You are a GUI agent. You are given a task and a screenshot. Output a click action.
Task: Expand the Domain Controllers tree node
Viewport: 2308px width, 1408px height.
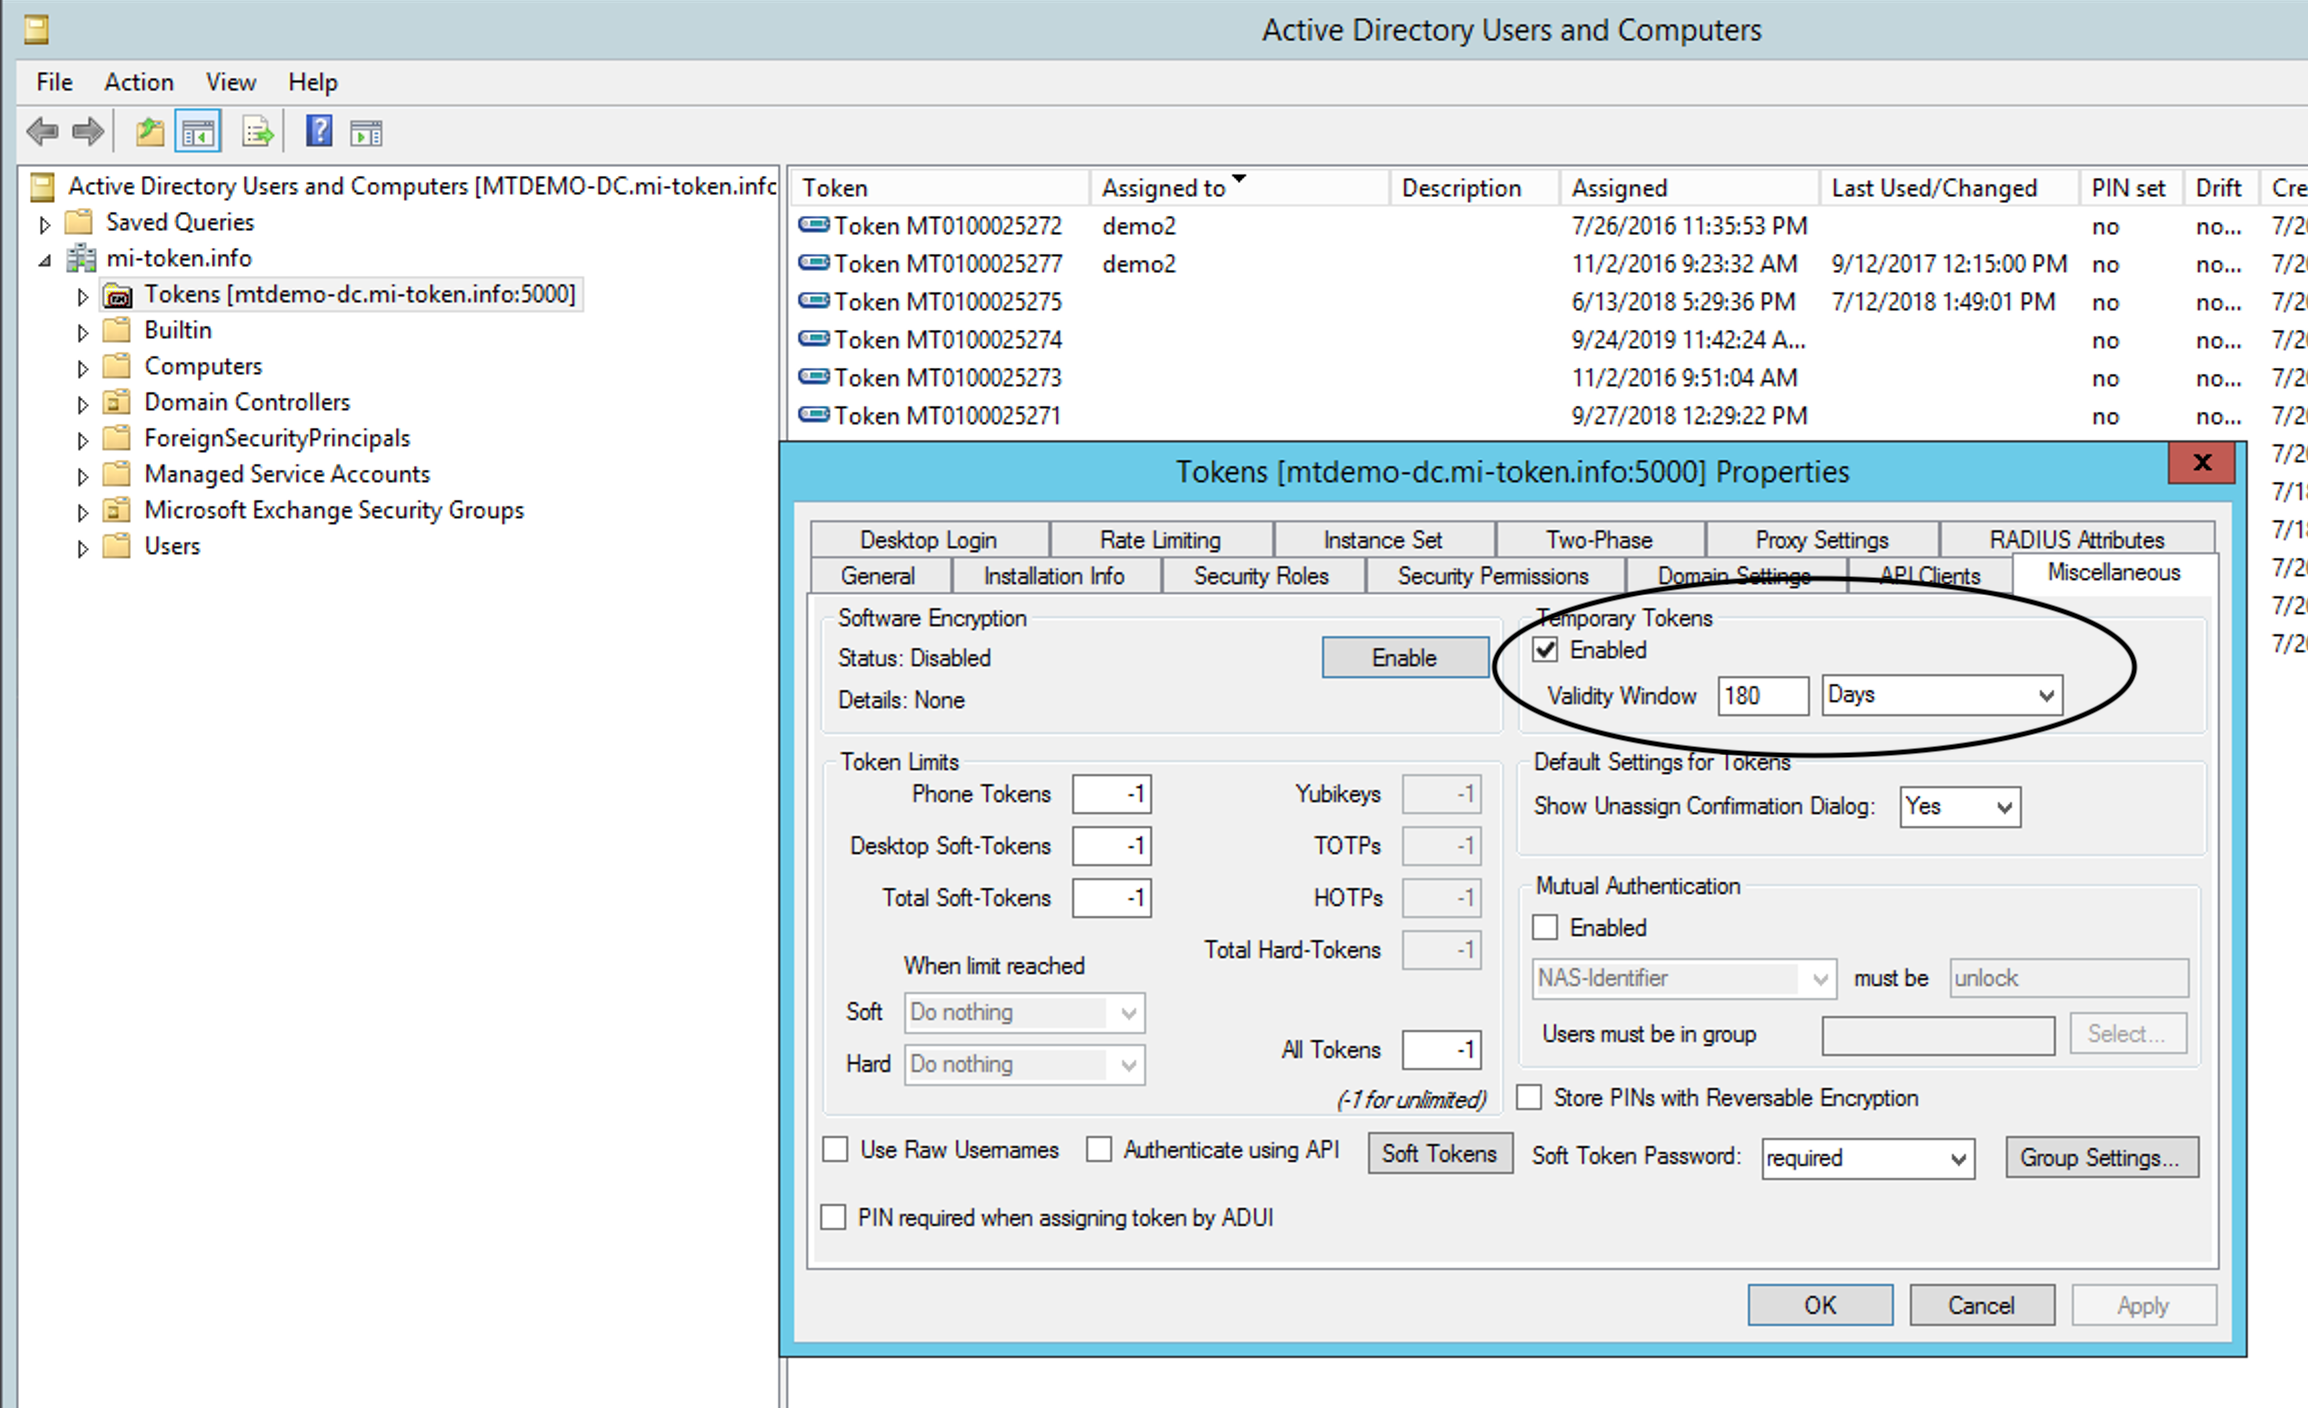tap(83, 404)
